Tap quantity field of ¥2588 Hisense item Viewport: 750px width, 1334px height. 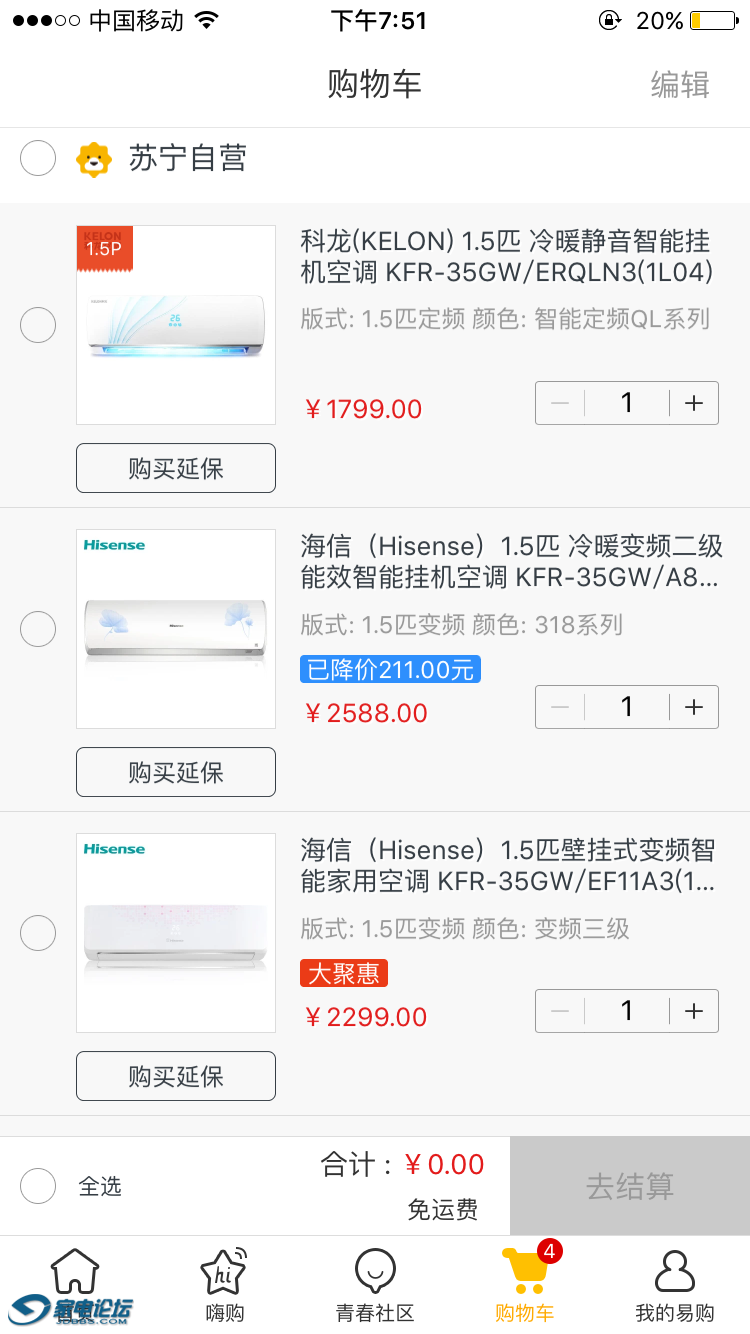(627, 707)
